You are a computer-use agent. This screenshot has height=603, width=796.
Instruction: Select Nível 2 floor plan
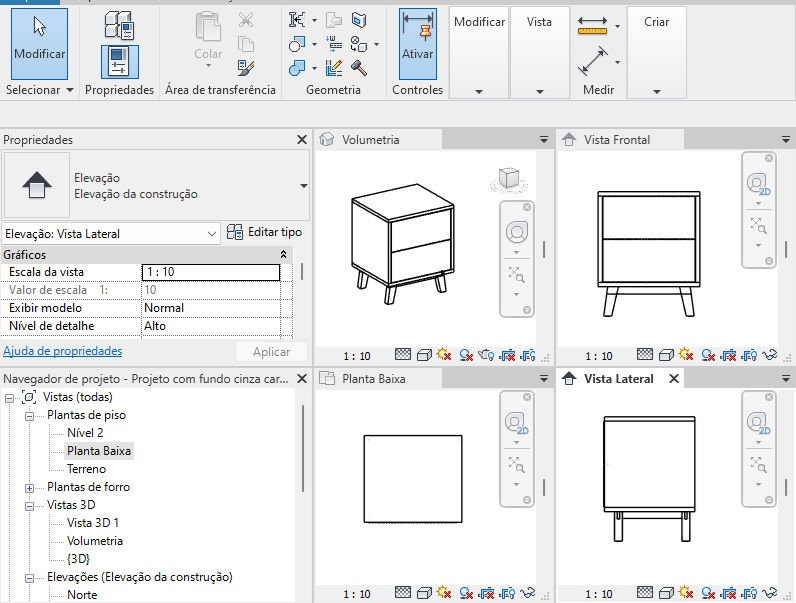tap(85, 433)
